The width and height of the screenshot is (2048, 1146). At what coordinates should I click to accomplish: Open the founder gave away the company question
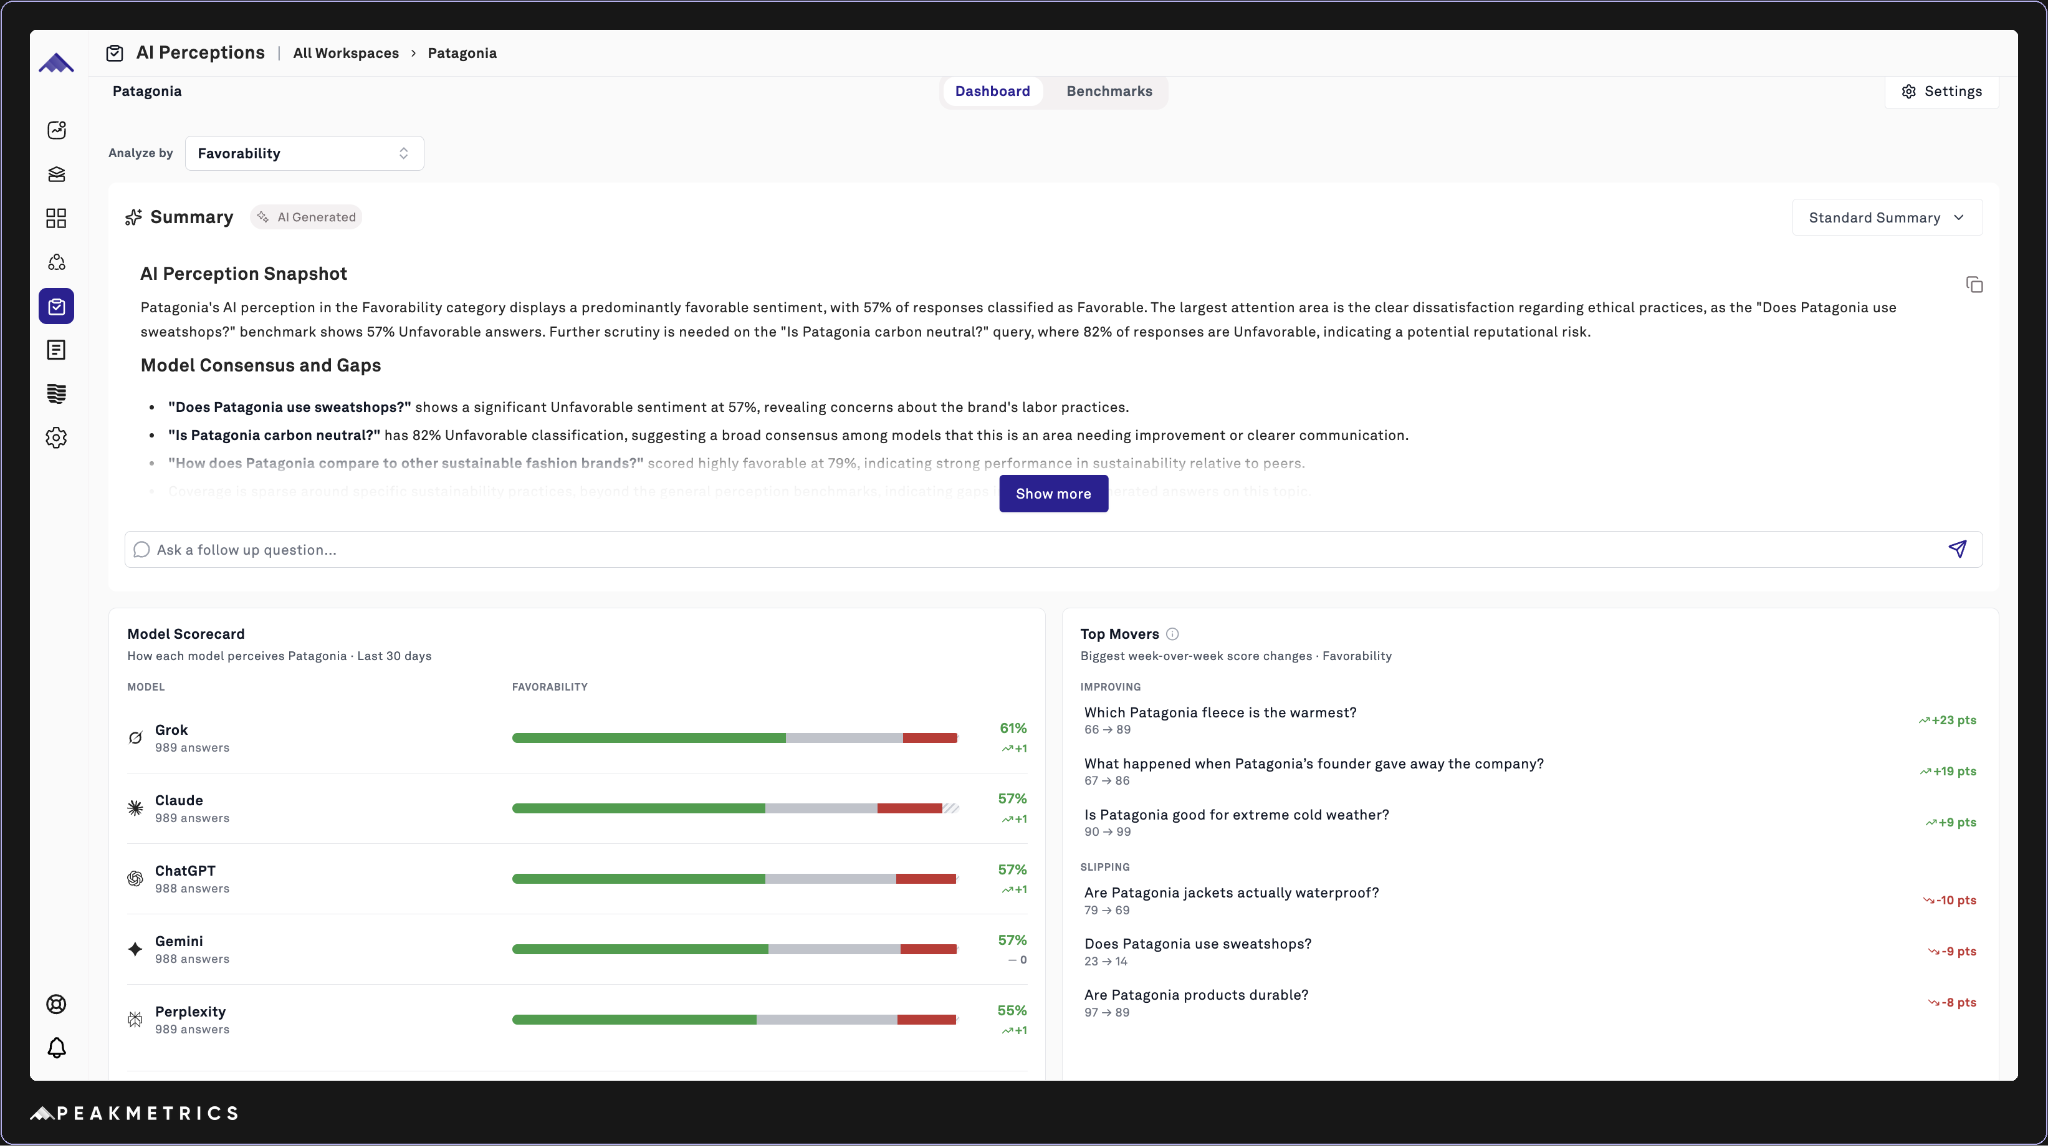click(x=1314, y=764)
